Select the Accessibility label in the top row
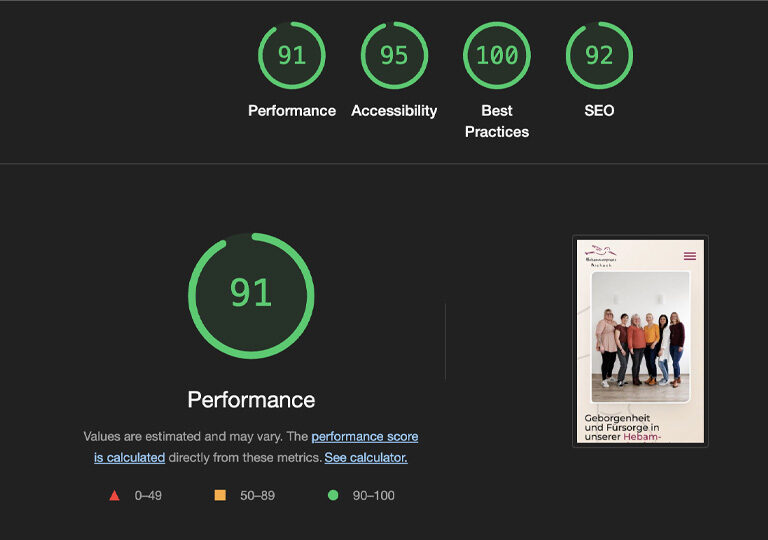768x540 pixels. 394,111
